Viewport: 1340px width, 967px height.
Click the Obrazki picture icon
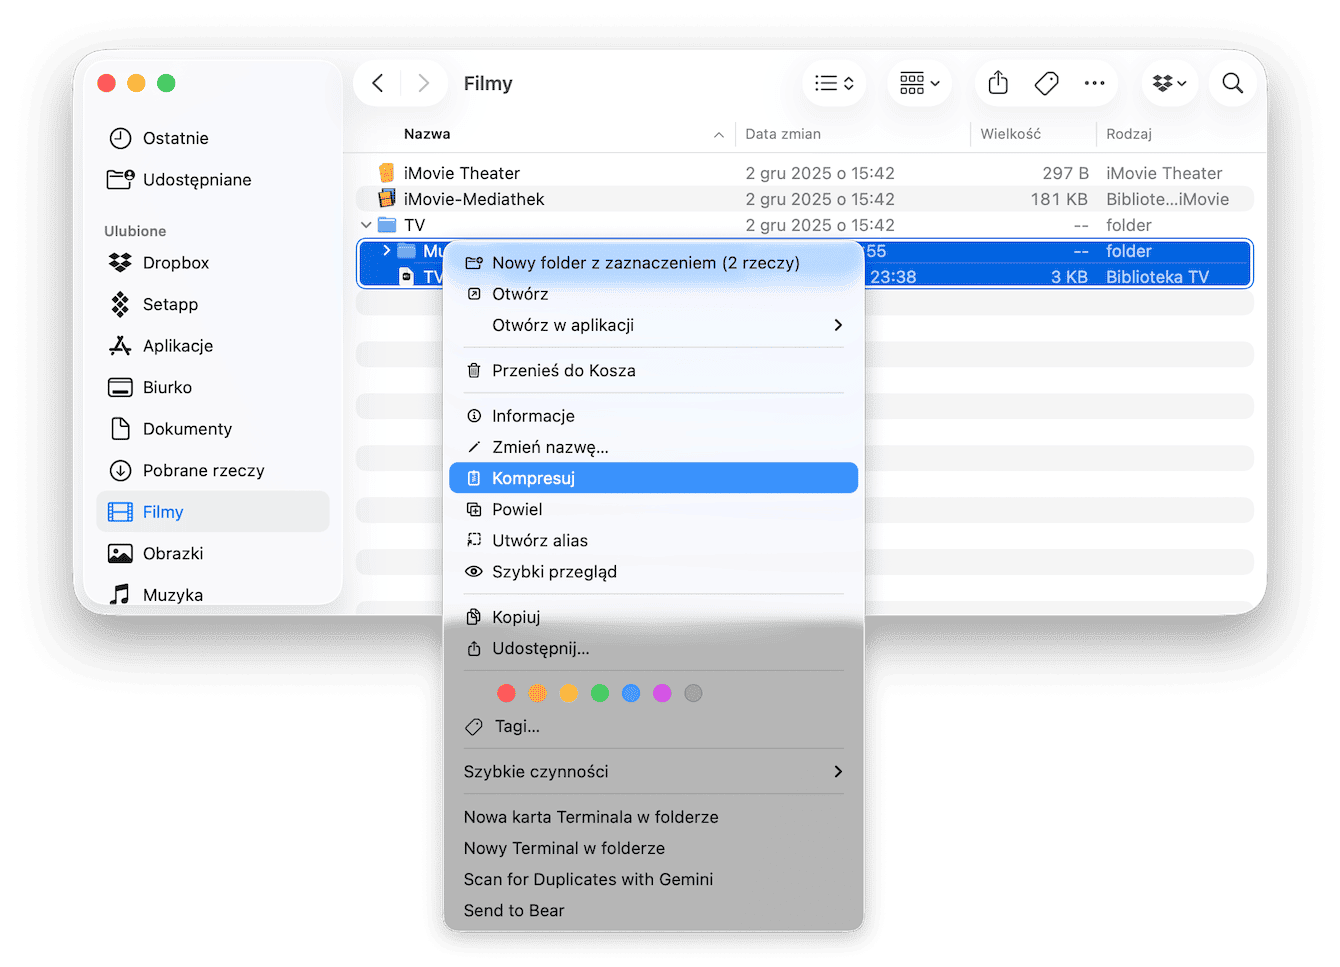pos(120,553)
